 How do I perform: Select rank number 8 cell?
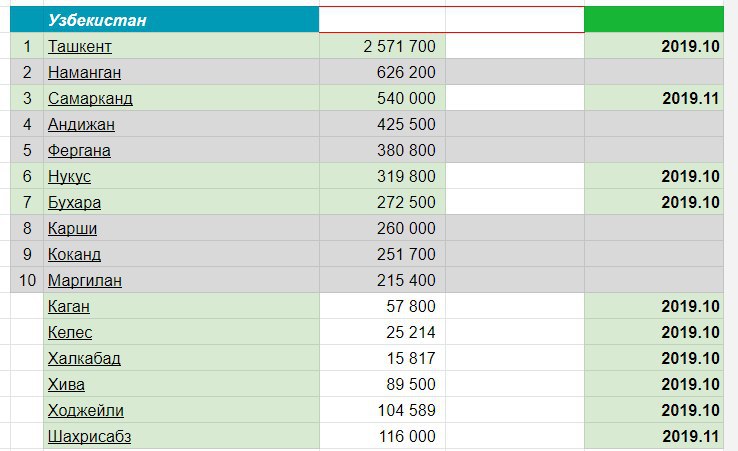(x=27, y=228)
